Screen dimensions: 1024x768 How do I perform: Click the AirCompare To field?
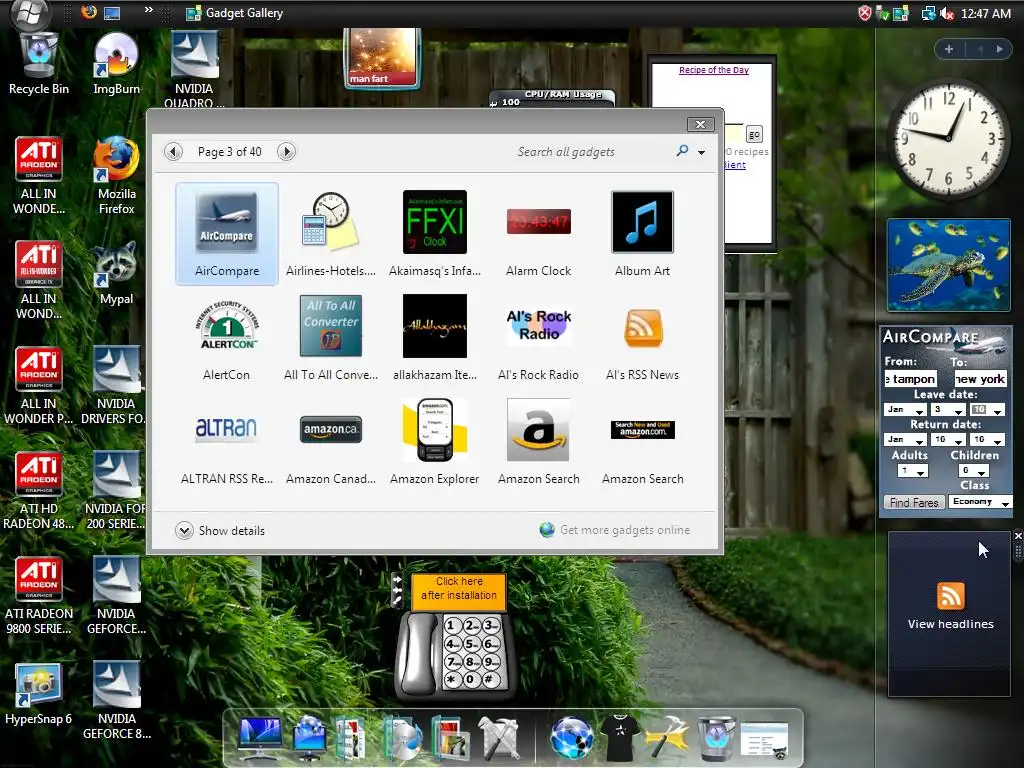point(980,379)
